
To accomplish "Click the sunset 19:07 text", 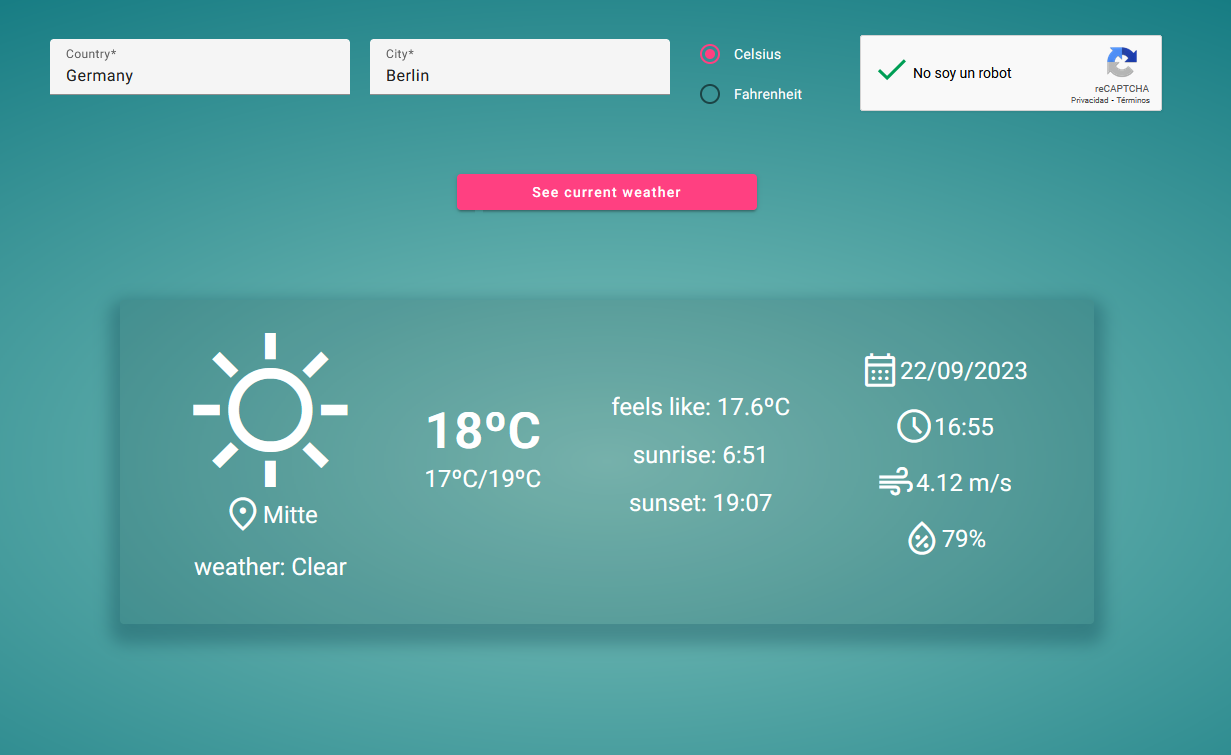I will 701,503.
